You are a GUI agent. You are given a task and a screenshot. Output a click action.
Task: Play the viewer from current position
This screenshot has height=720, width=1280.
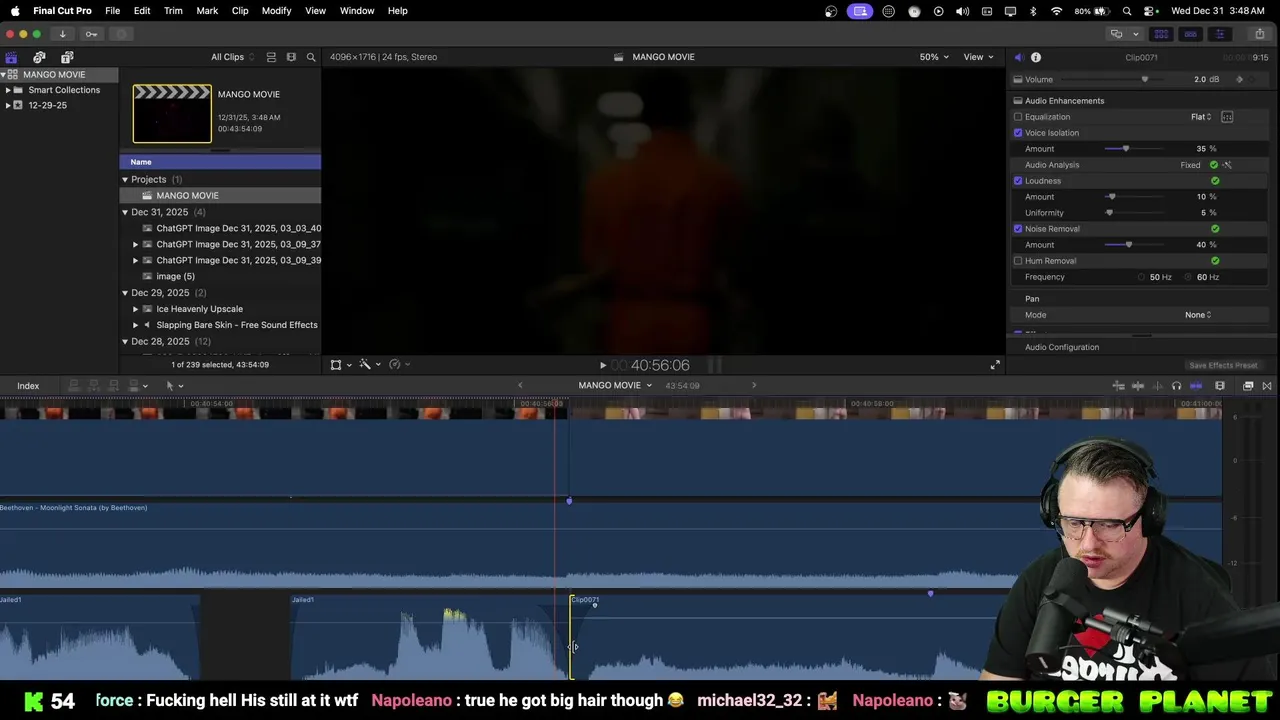coord(602,365)
